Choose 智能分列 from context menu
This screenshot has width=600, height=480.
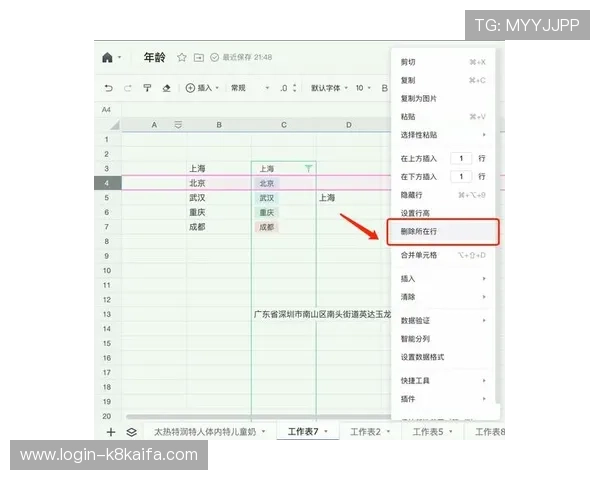[443, 339]
